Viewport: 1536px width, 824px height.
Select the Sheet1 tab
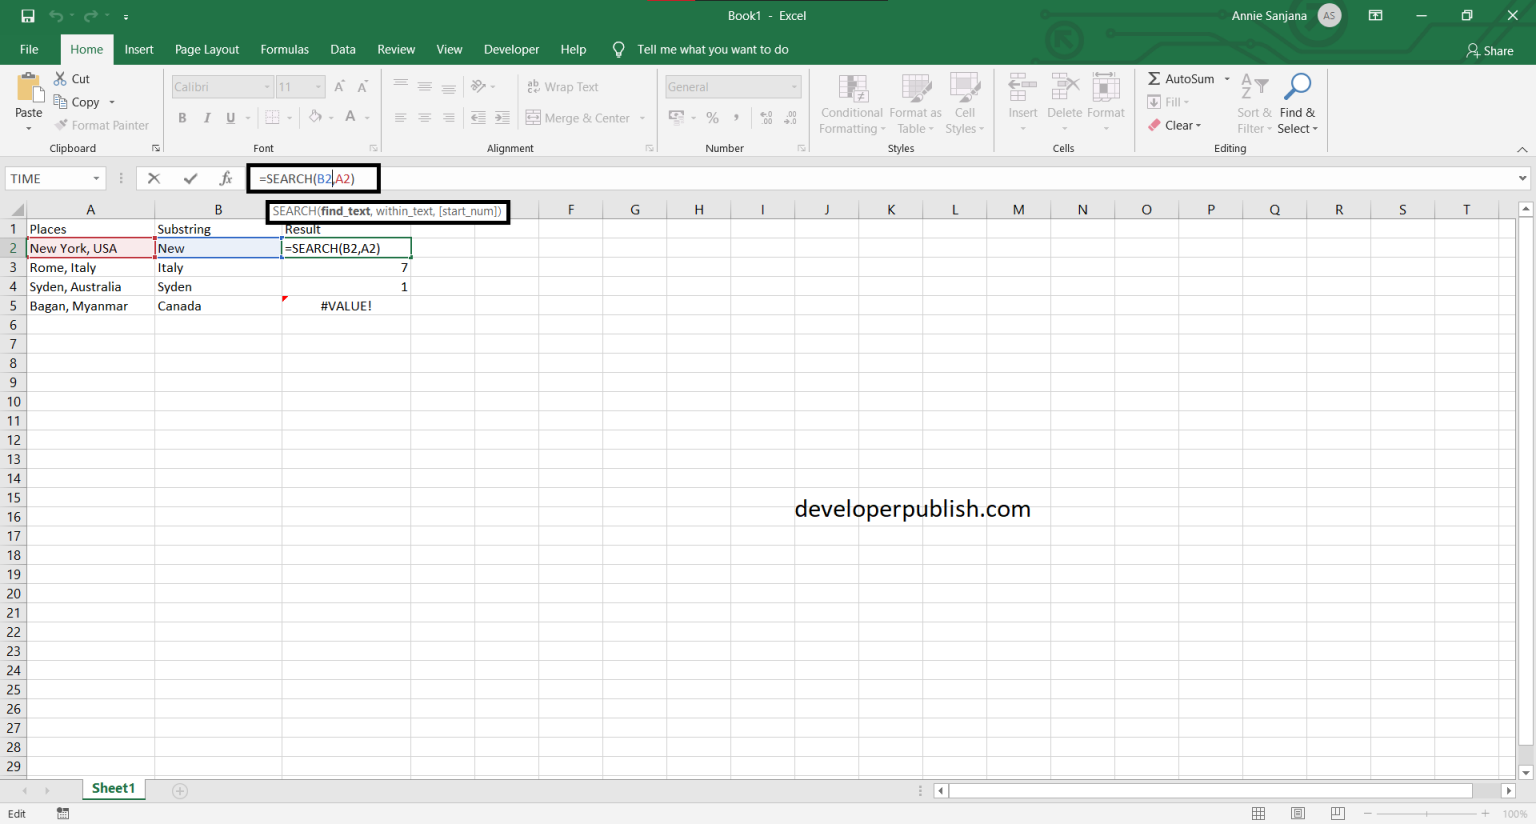(113, 788)
